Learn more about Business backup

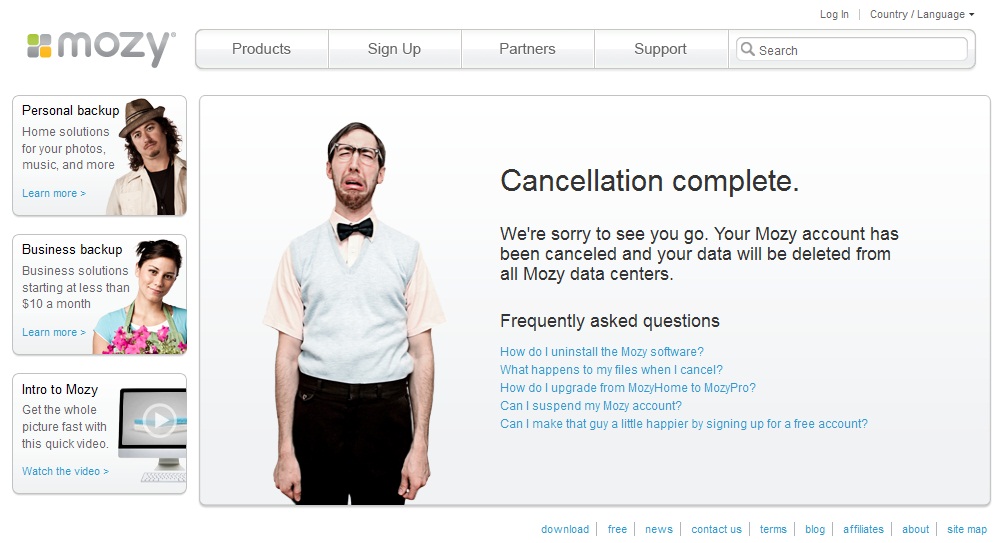point(54,332)
